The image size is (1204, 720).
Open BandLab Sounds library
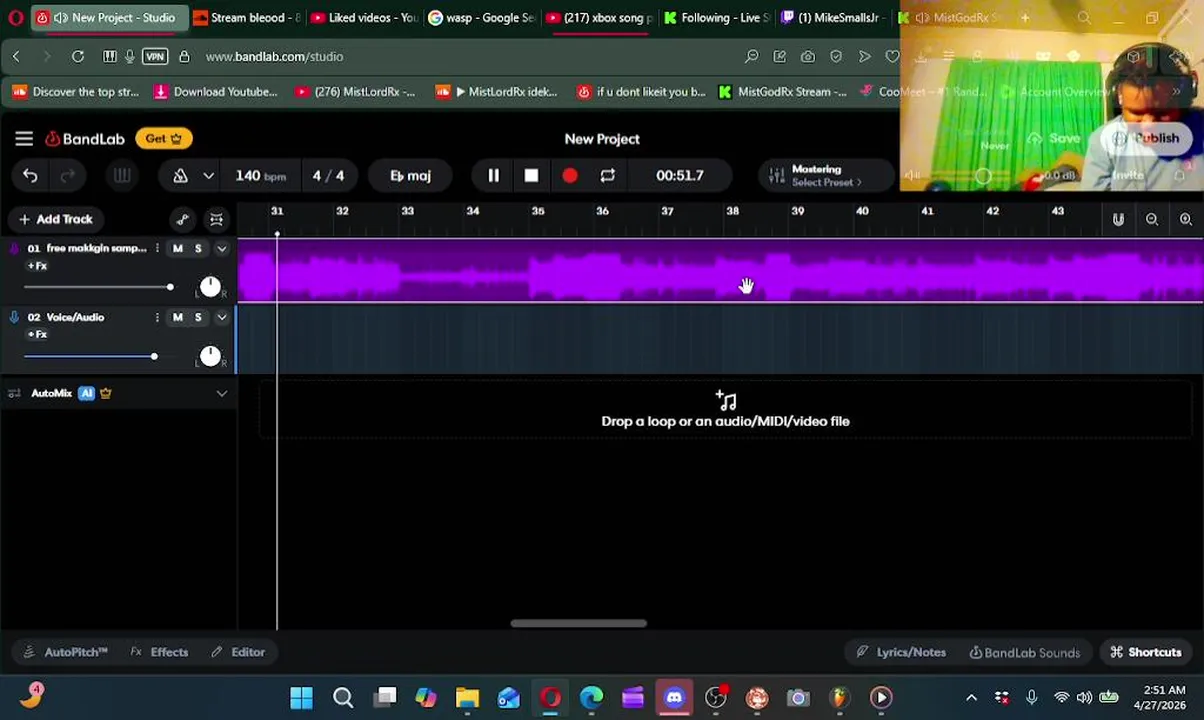(x=1025, y=653)
